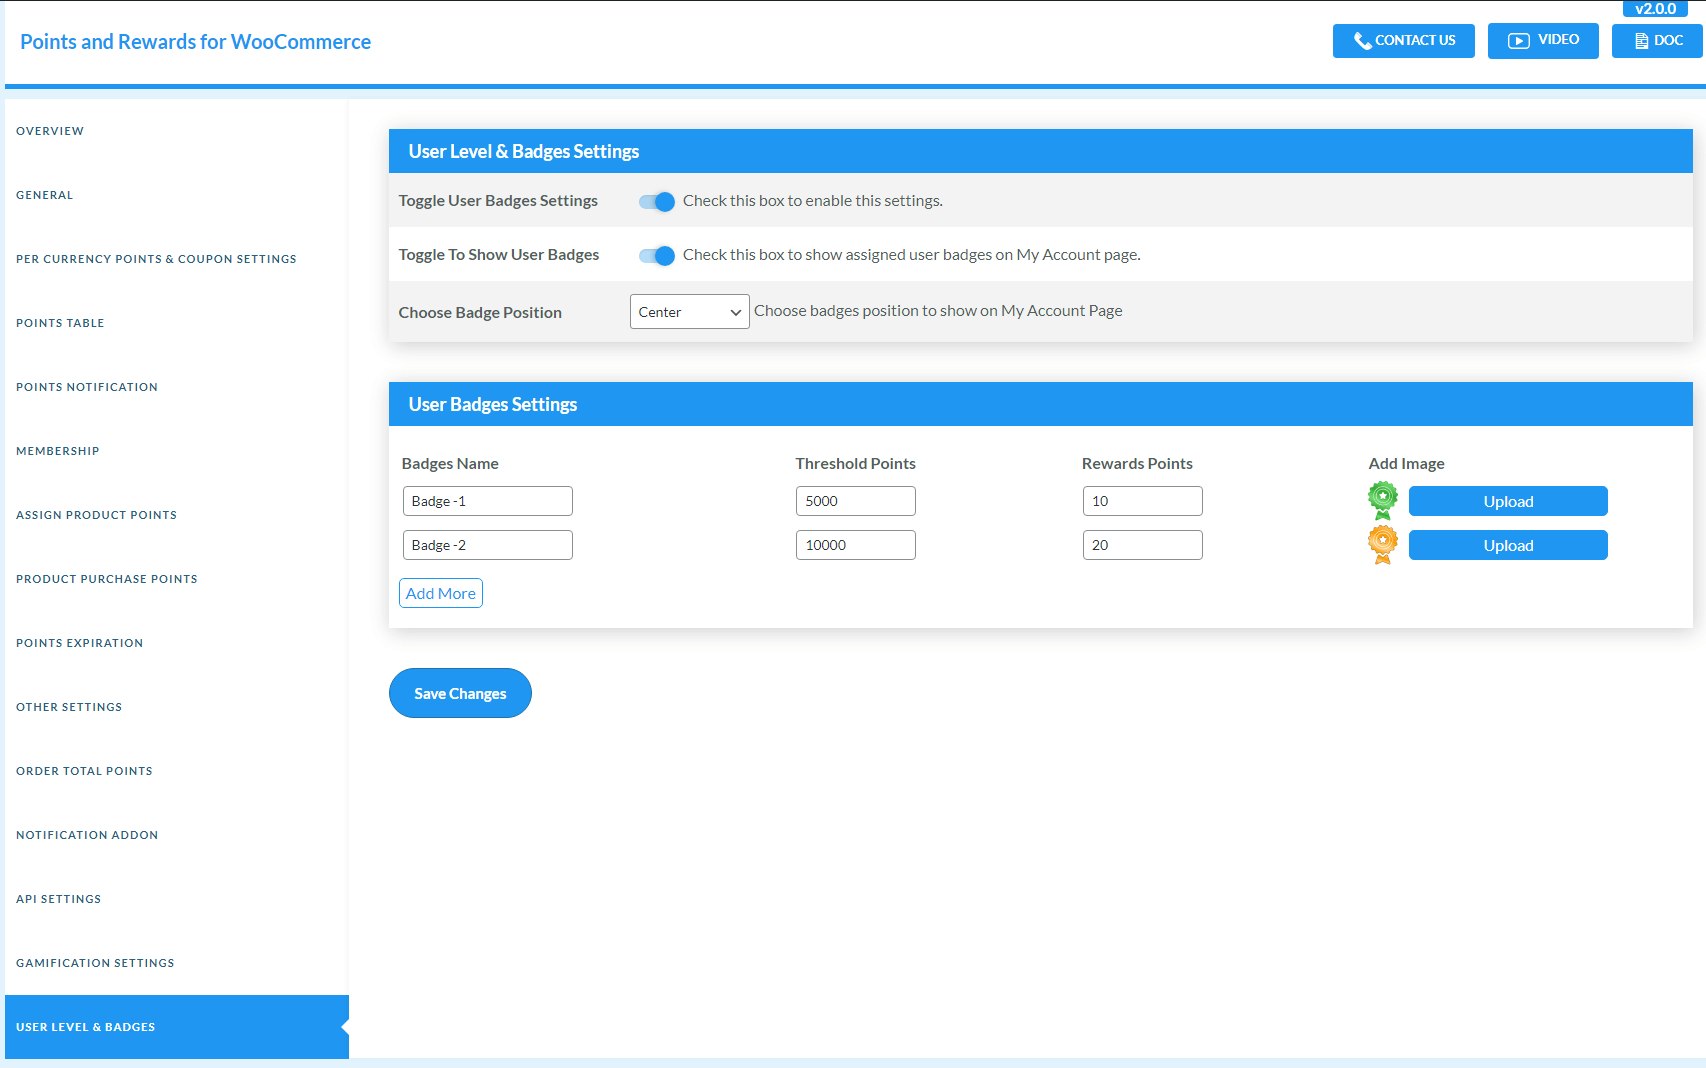Click the Doc button
1706x1068 pixels.
tap(1658, 41)
